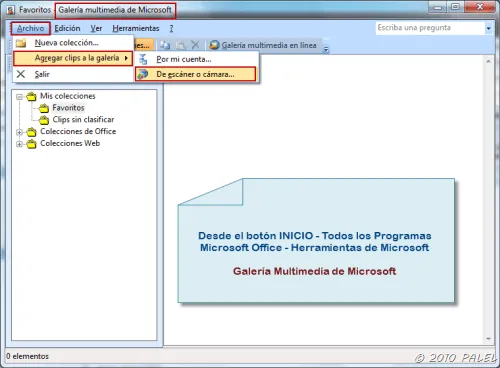Select Mis colecciones in the tree
Screen dimensions: 500x368
pos(68,96)
